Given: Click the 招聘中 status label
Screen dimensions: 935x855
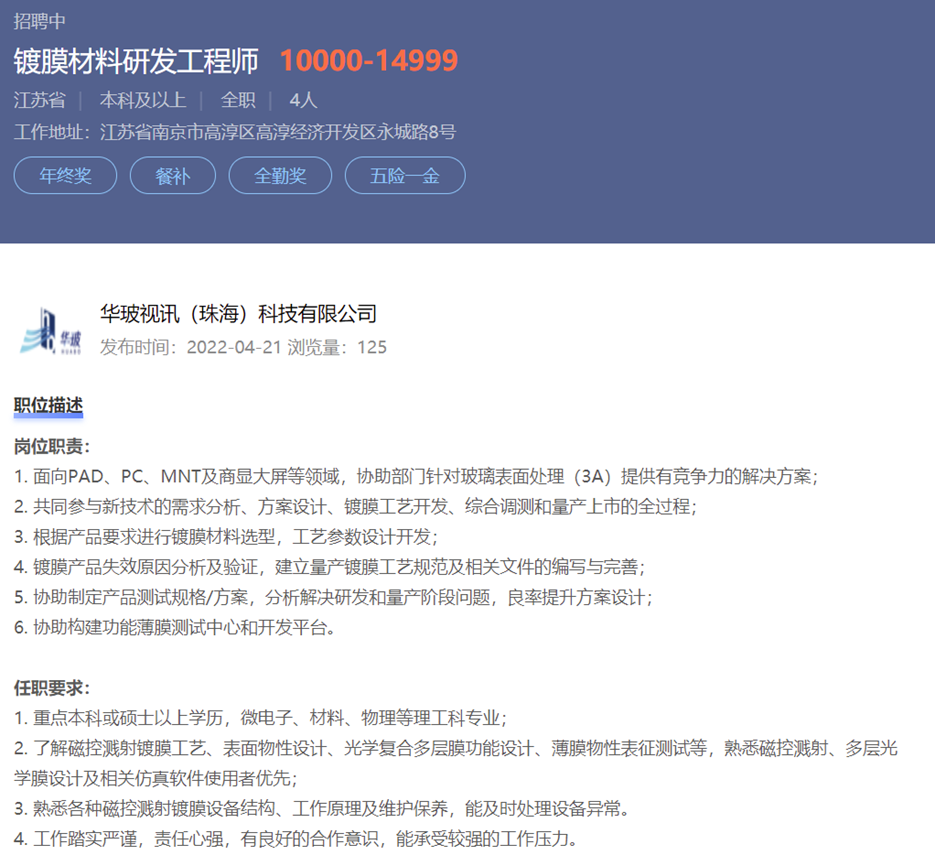Looking at the screenshot, I should (39, 21).
